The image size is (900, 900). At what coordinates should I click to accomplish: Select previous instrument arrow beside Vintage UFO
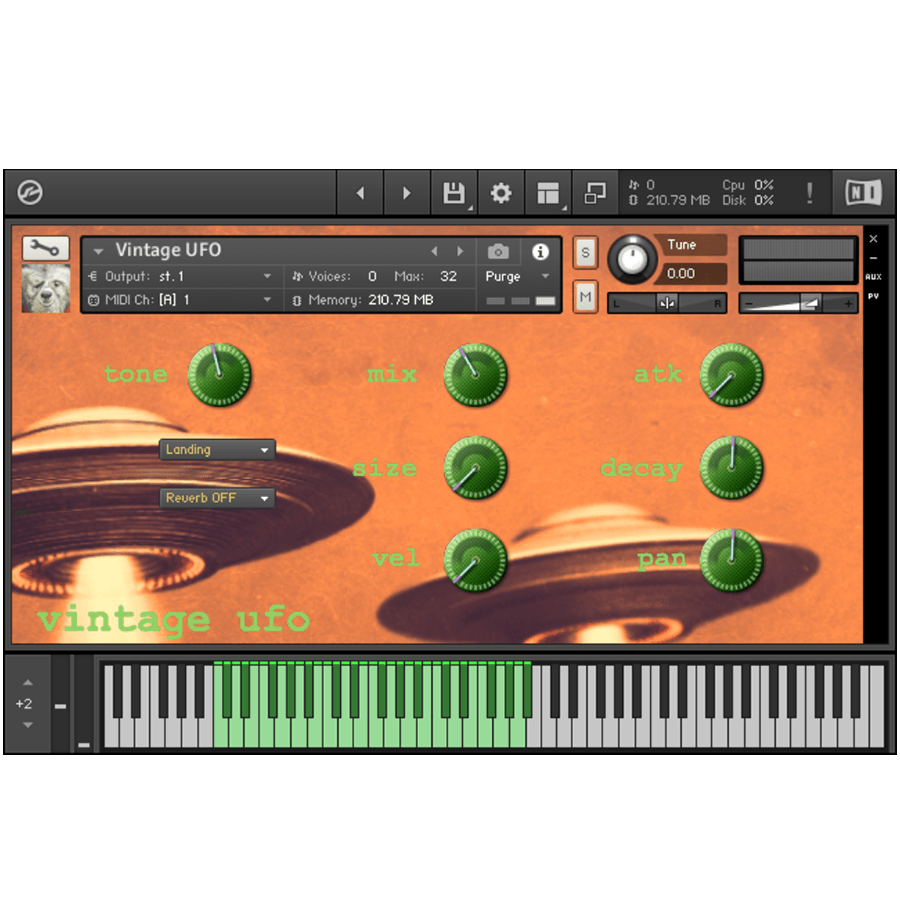pyautogui.click(x=435, y=251)
